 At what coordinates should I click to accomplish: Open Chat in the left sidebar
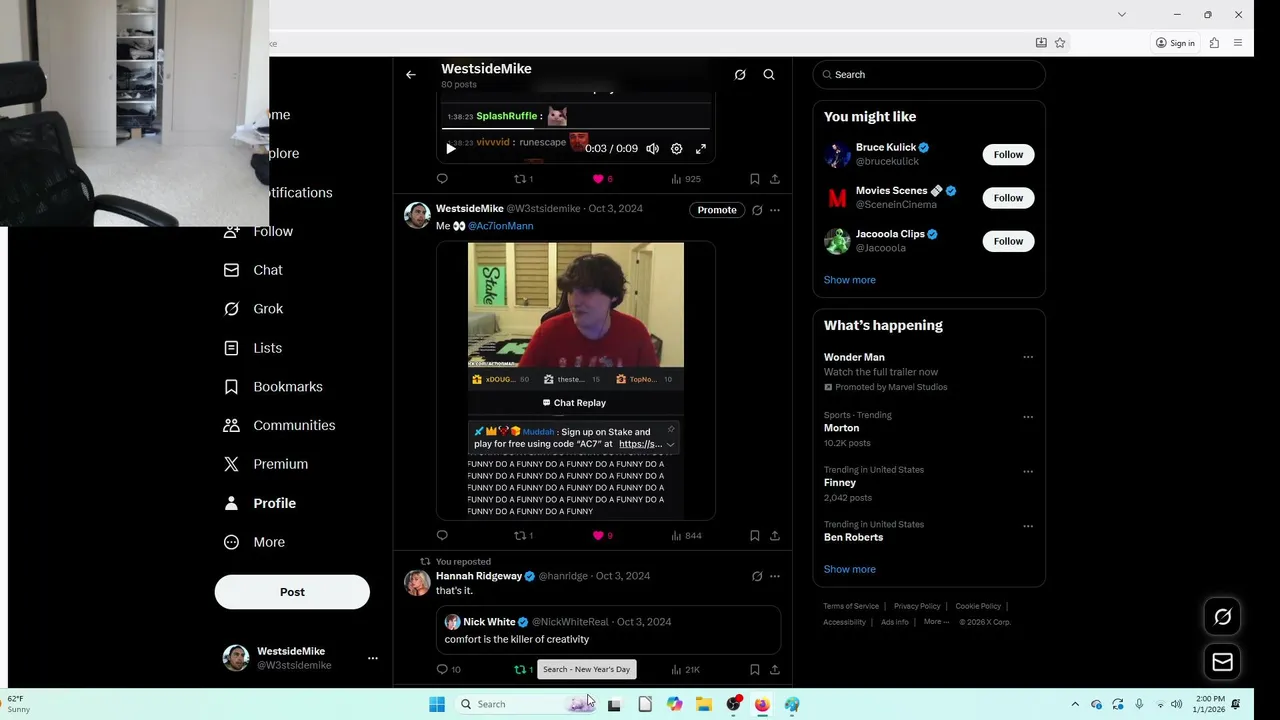pyautogui.click(x=254, y=270)
